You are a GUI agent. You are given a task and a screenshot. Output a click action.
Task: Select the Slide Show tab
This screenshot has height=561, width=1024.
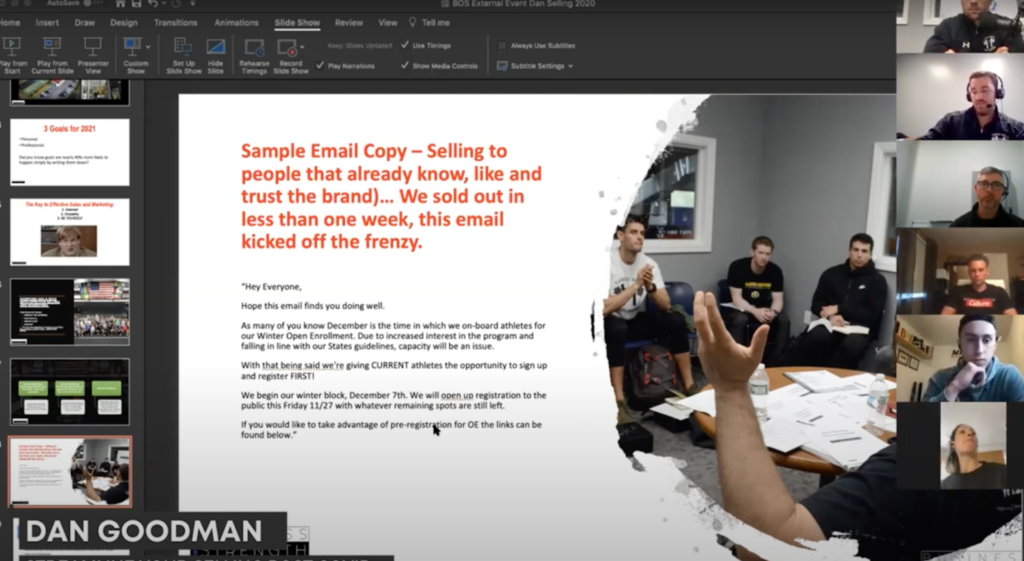(x=297, y=22)
